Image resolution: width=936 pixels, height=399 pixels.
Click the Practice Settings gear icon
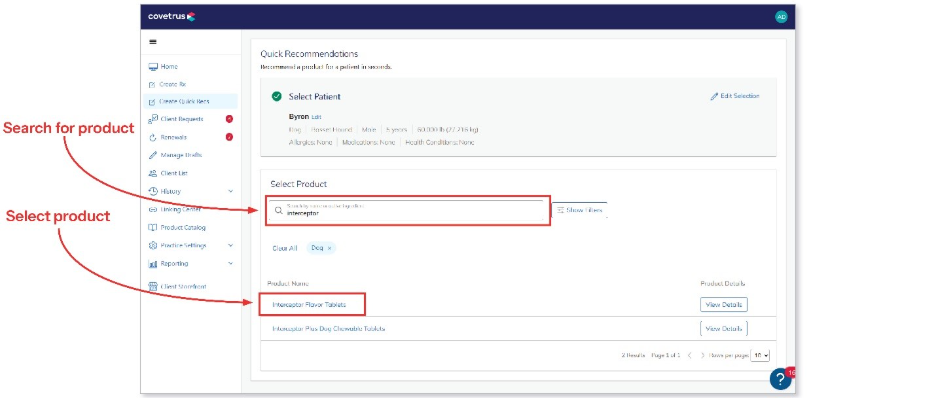(x=153, y=245)
